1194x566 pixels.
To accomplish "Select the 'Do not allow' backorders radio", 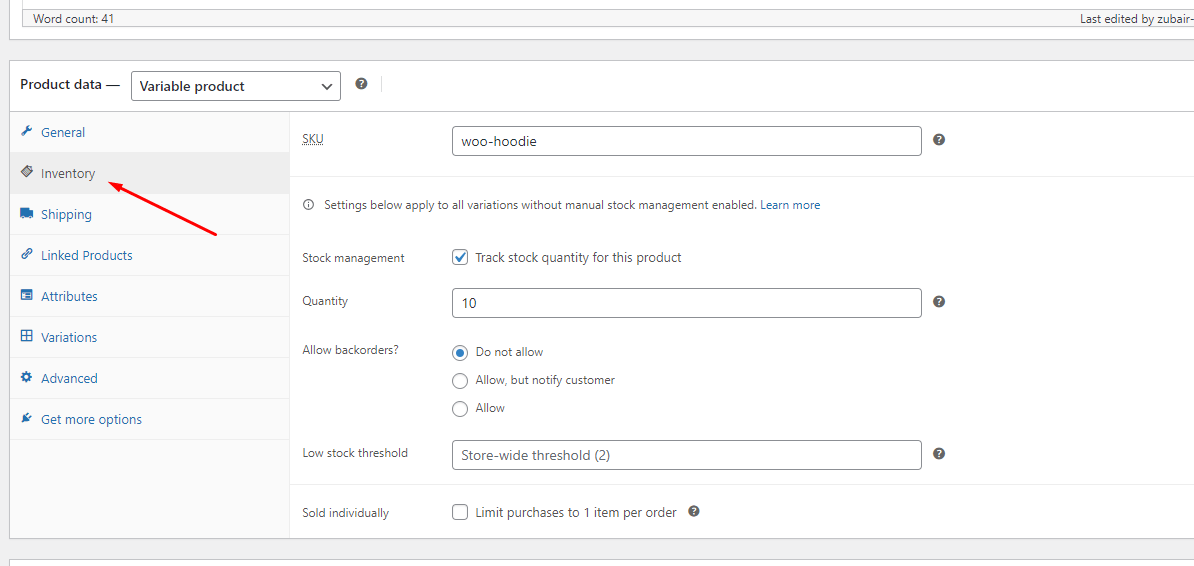I will (x=460, y=352).
